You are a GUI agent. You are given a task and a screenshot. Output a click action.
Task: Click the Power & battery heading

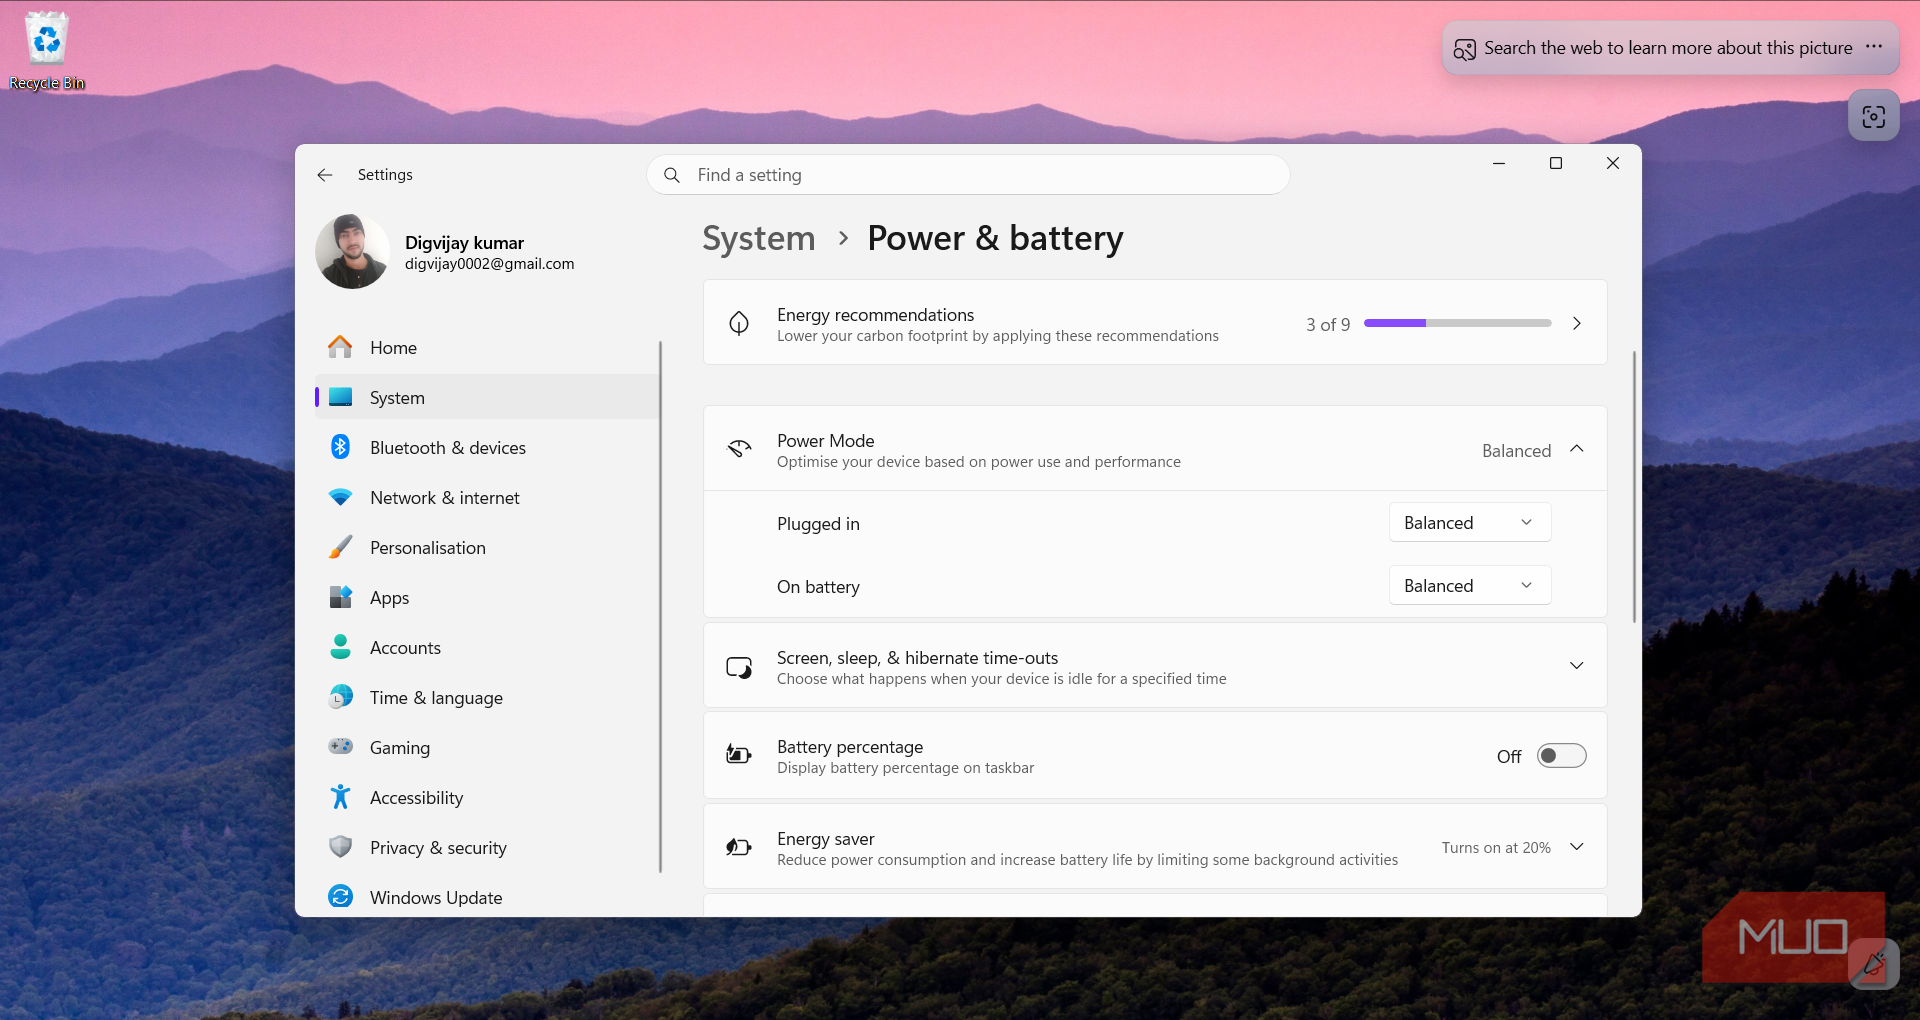click(995, 238)
